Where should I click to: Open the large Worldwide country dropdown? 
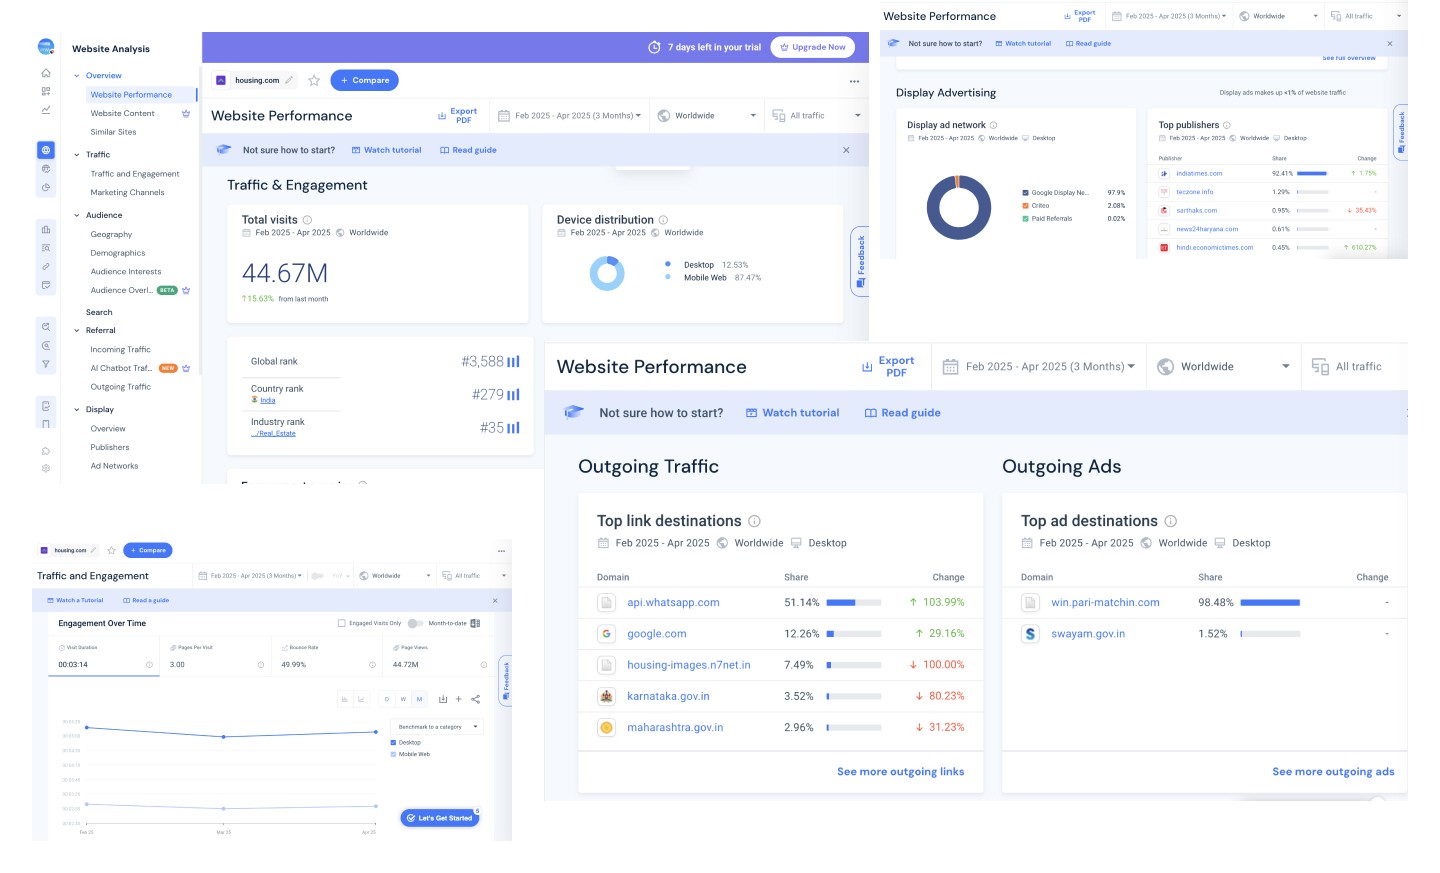(x=1224, y=367)
